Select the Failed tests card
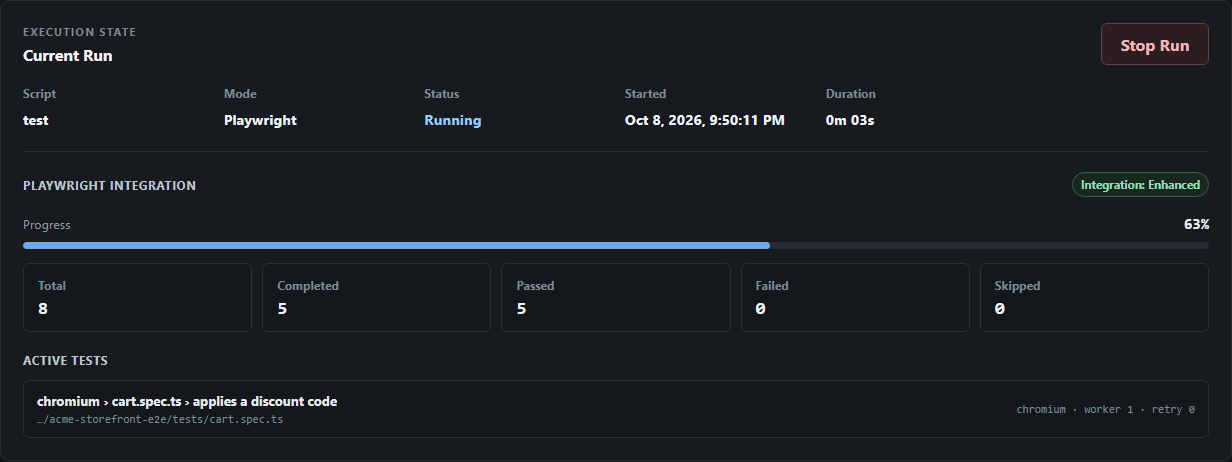The height and width of the screenshot is (462, 1232). [x=855, y=297]
